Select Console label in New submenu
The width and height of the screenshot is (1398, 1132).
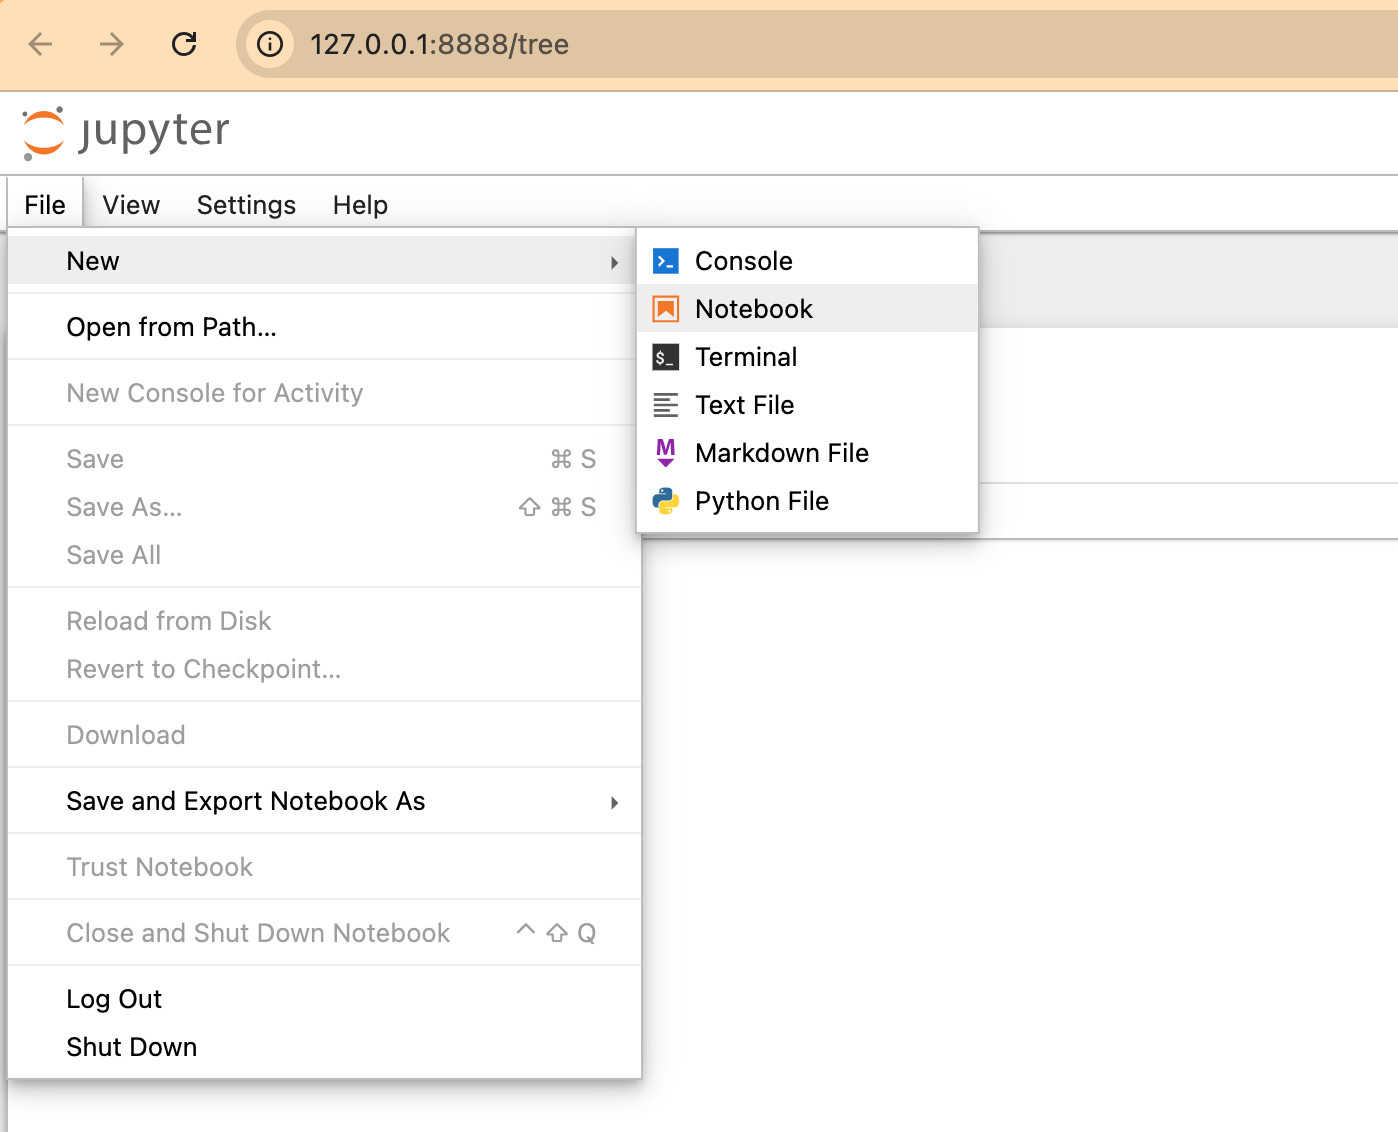[744, 261]
